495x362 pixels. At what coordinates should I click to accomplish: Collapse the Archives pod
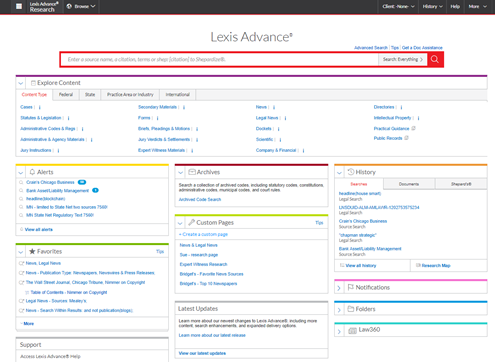(x=180, y=172)
